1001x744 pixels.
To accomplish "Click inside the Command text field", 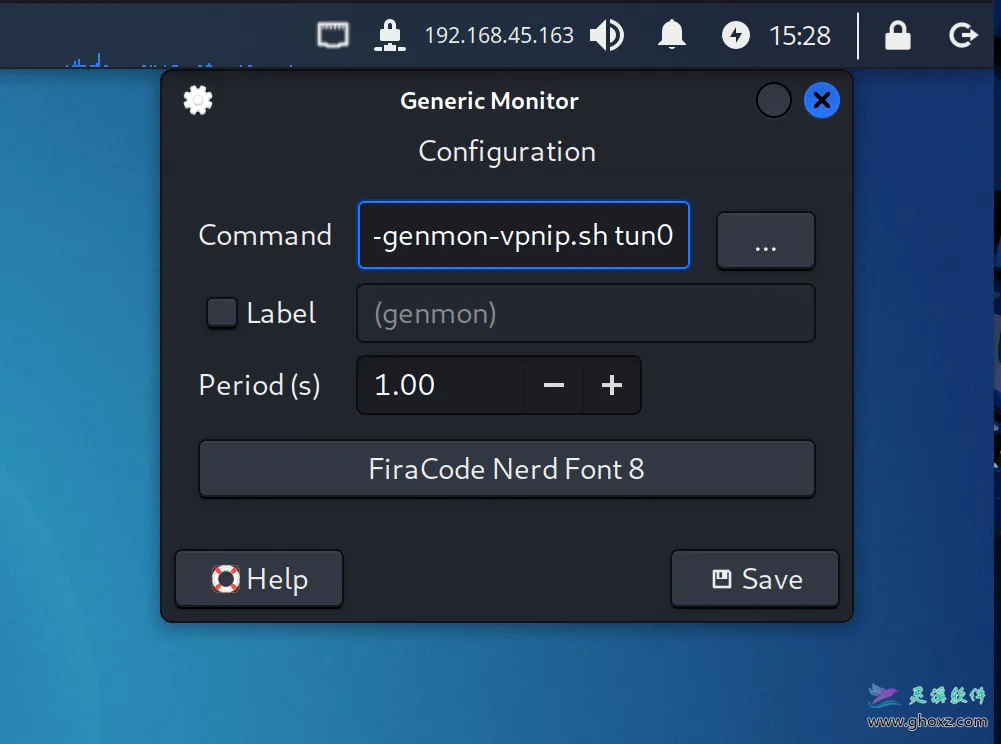I will (523, 235).
